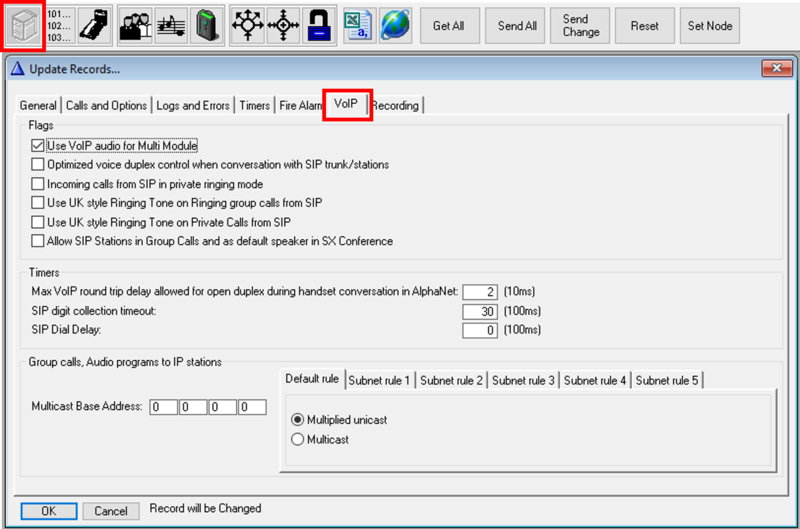Screen dimensions: 800x529
Task: Close the Update Records dialog
Action: pyautogui.click(x=776, y=68)
